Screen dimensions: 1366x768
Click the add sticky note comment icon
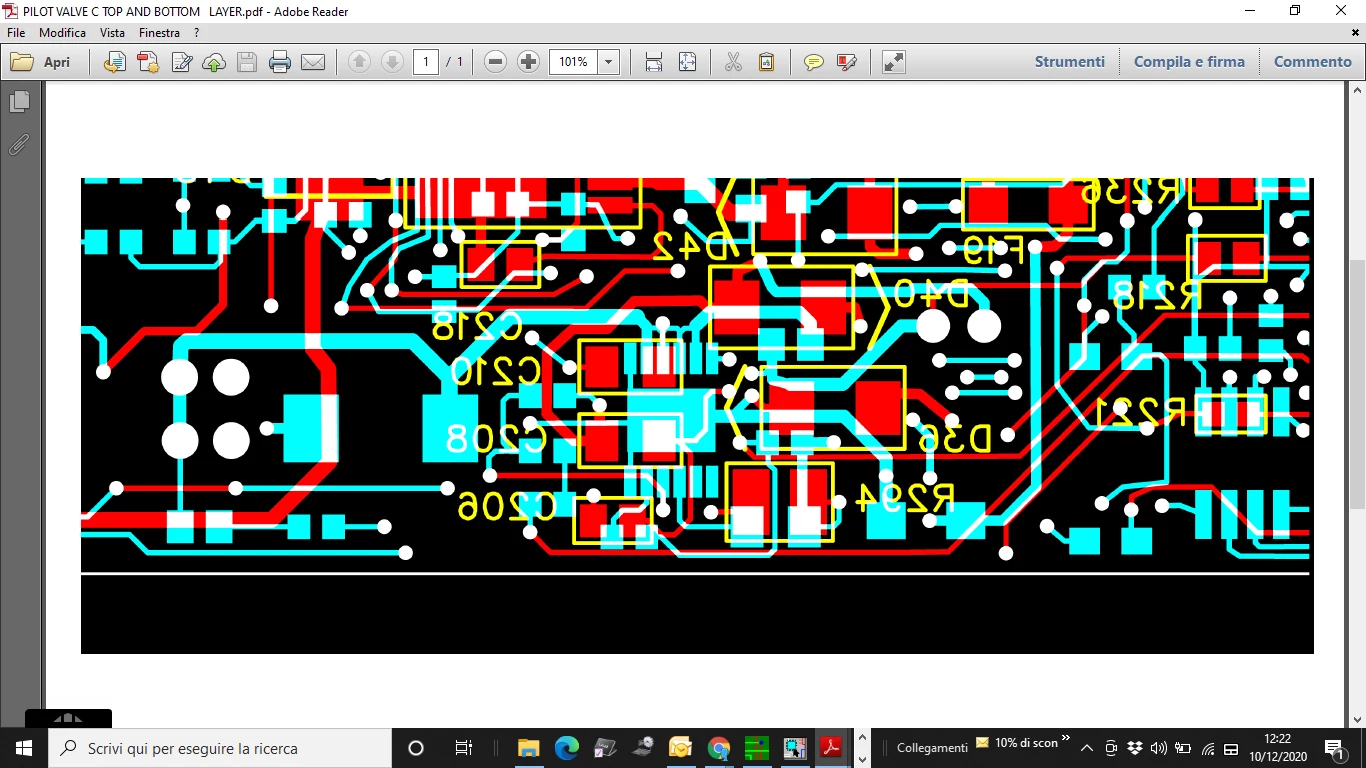814,62
